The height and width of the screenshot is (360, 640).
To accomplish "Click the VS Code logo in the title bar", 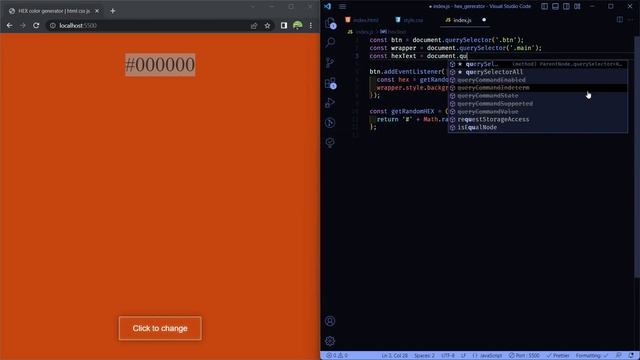I will 328,7.
